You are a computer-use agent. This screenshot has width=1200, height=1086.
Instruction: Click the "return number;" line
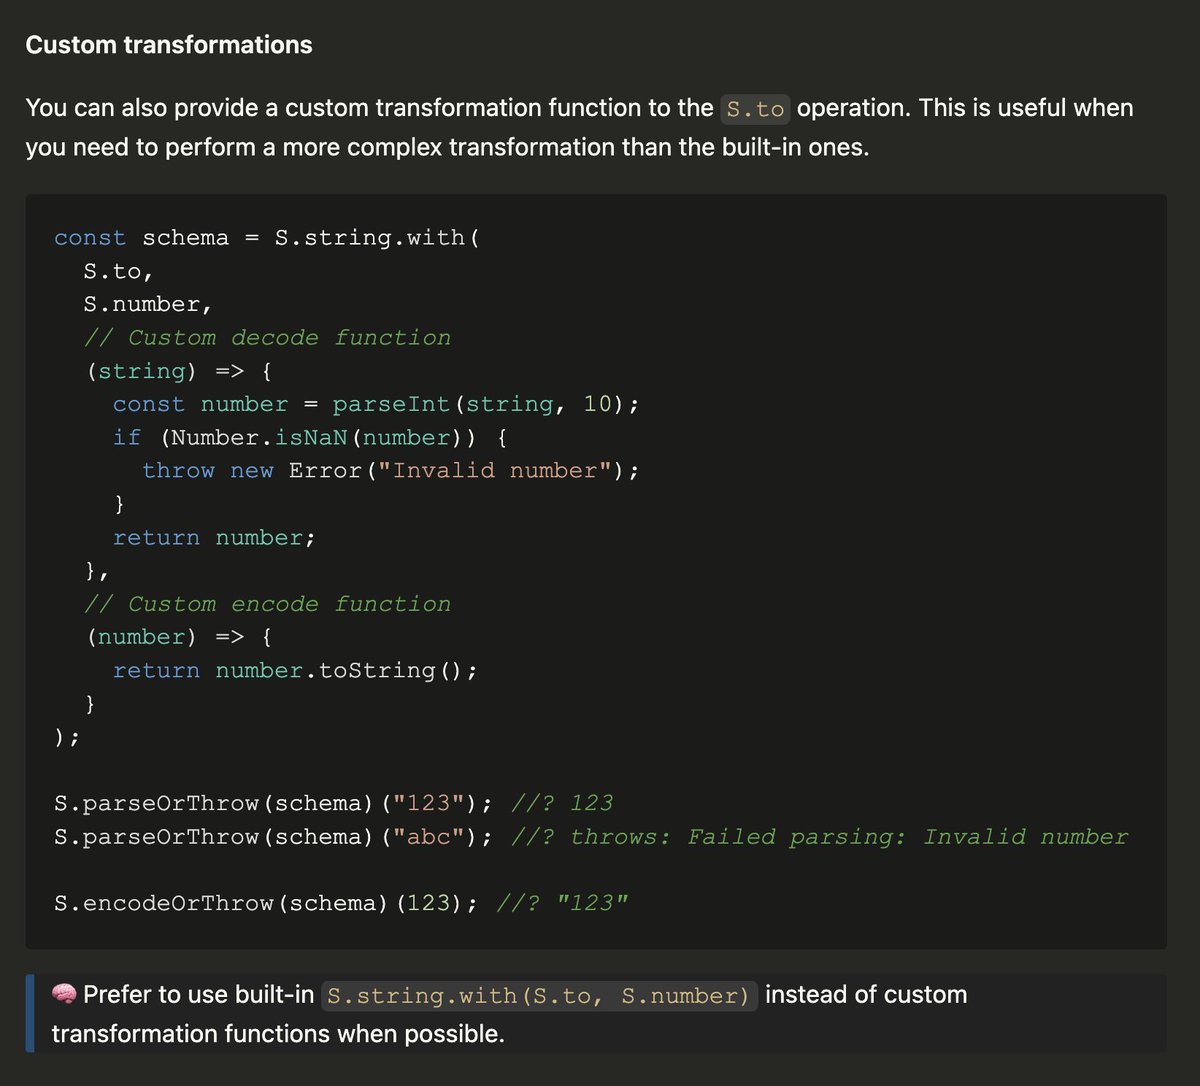tap(214, 538)
